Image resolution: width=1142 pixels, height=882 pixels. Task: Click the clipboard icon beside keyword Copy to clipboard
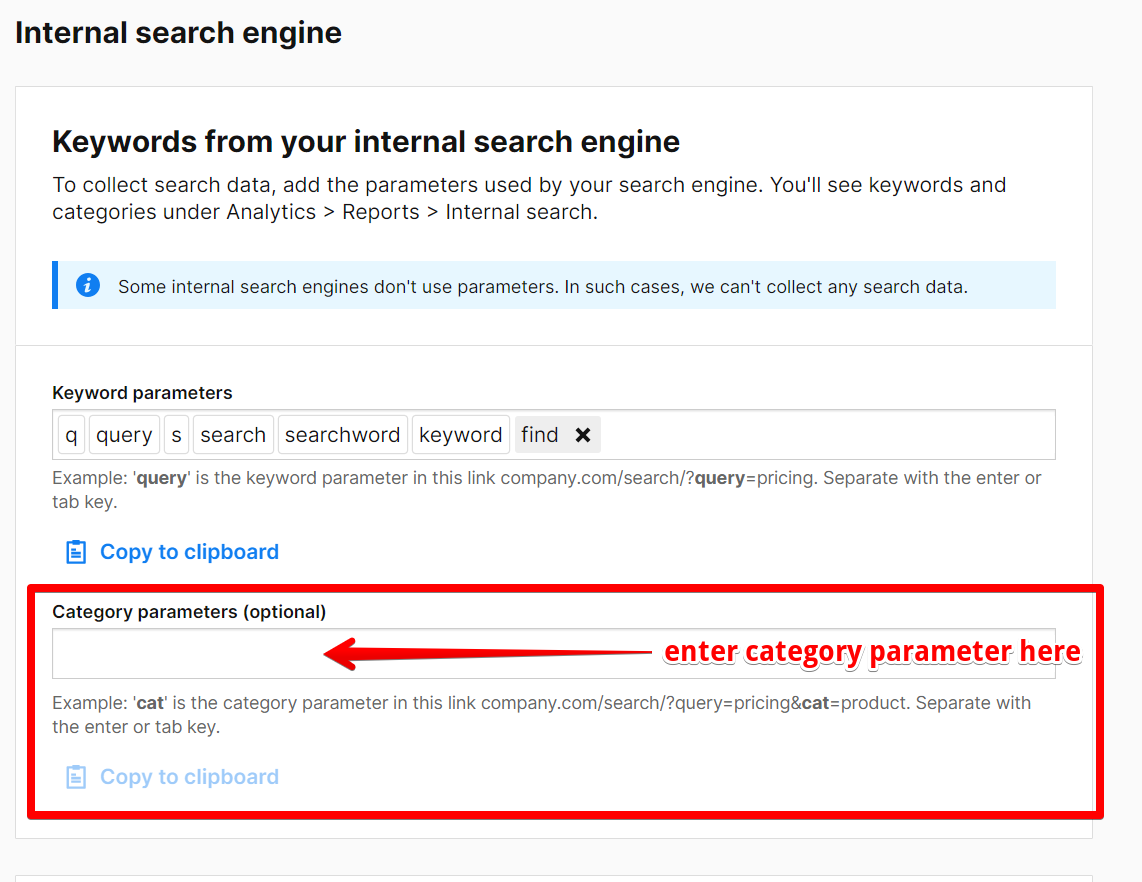pyautogui.click(x=75, y=551)
